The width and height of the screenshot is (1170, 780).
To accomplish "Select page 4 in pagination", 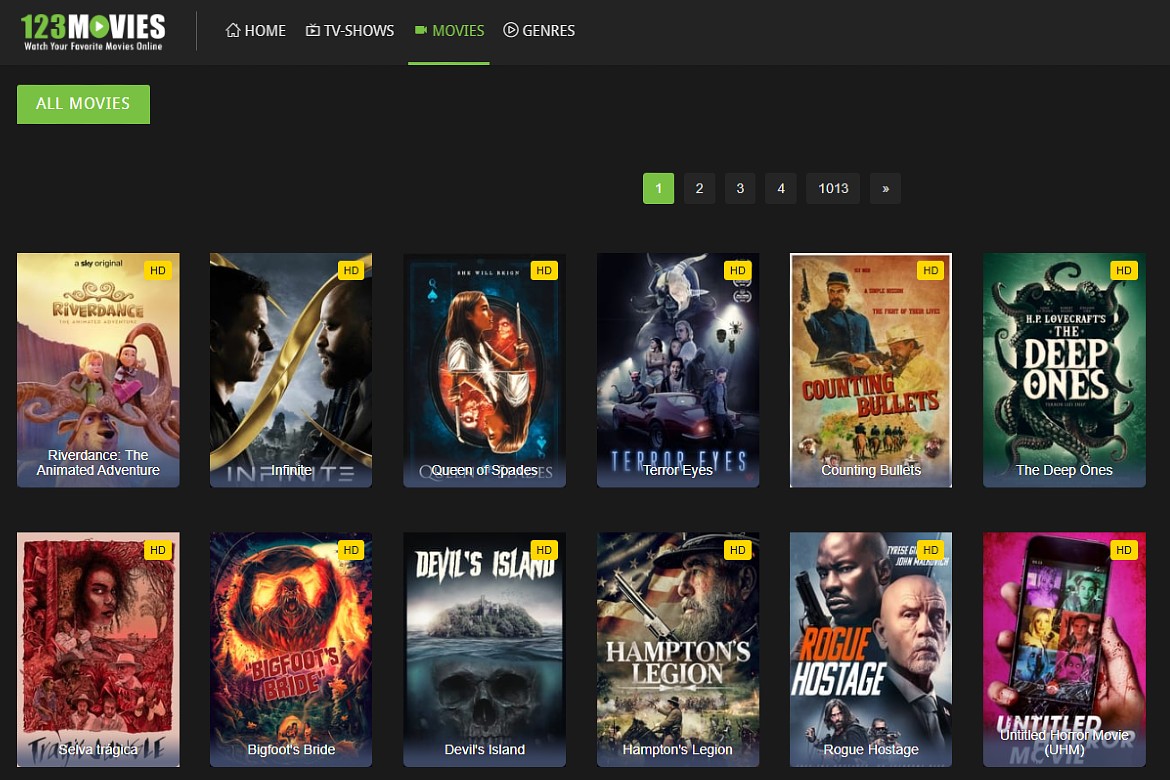I will tap(781, 188).
